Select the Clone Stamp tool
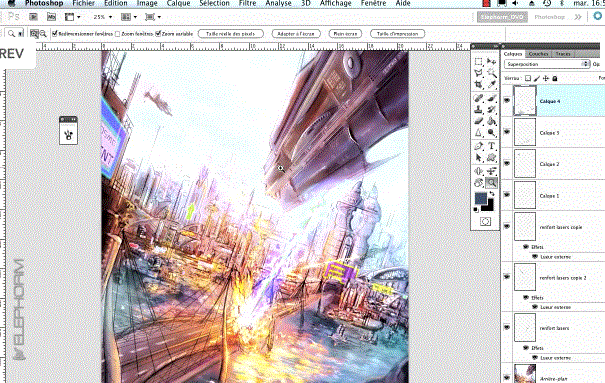605x383 pixels. tap(479, 110)
